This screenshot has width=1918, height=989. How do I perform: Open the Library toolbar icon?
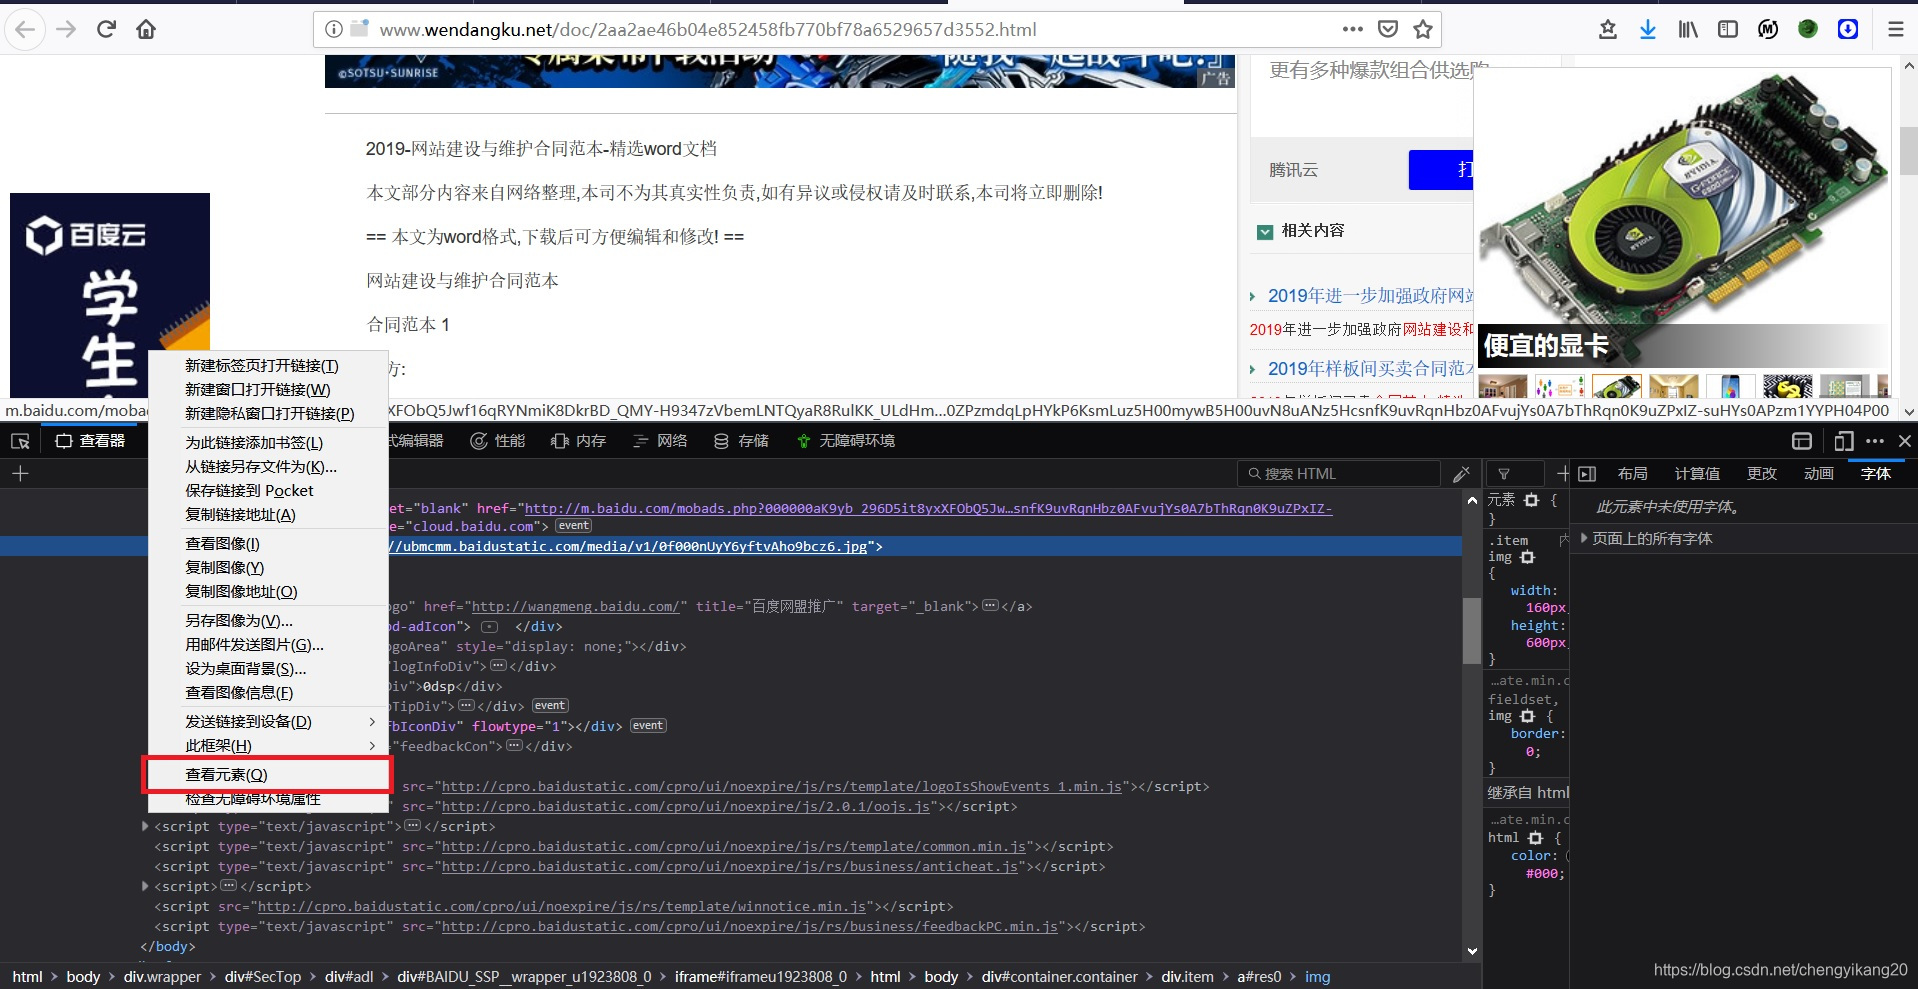click(x=1688, y=29)
